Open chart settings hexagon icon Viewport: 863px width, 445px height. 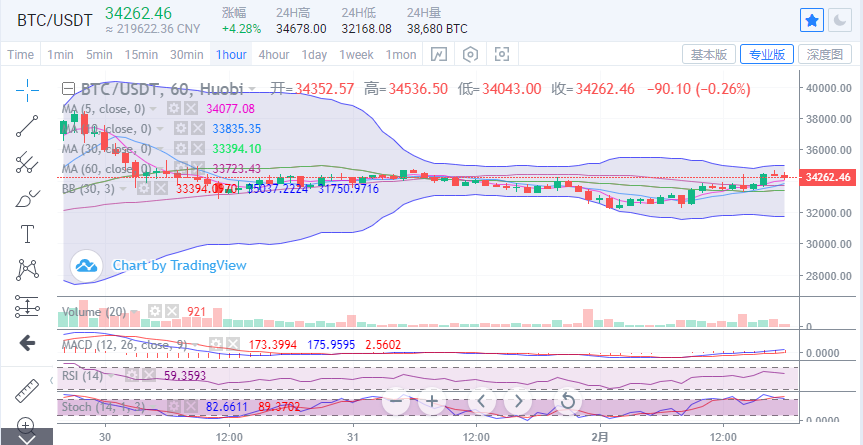point(470,54)
